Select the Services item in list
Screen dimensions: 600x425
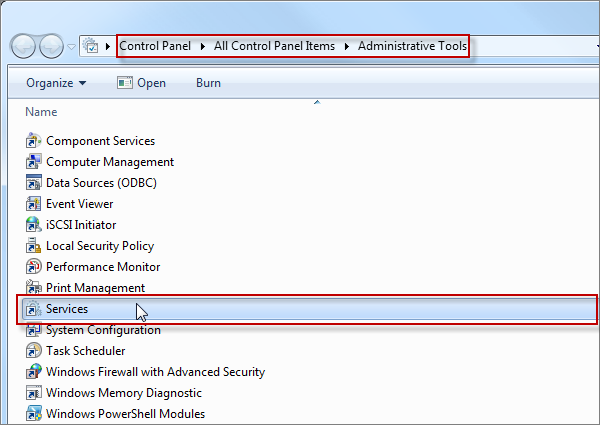coord(67,309)
